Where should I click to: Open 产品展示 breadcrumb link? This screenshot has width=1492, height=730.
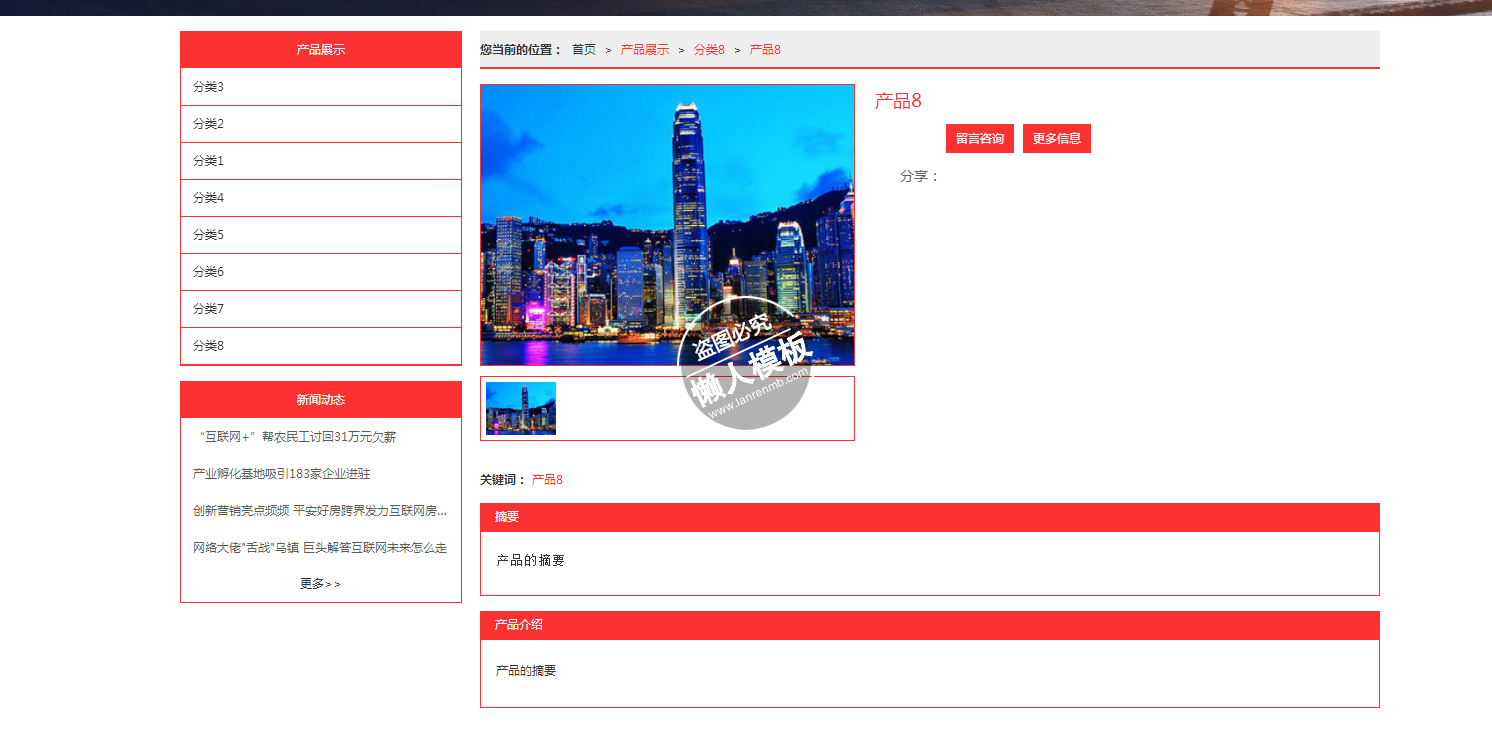click(x=645, y=50)
